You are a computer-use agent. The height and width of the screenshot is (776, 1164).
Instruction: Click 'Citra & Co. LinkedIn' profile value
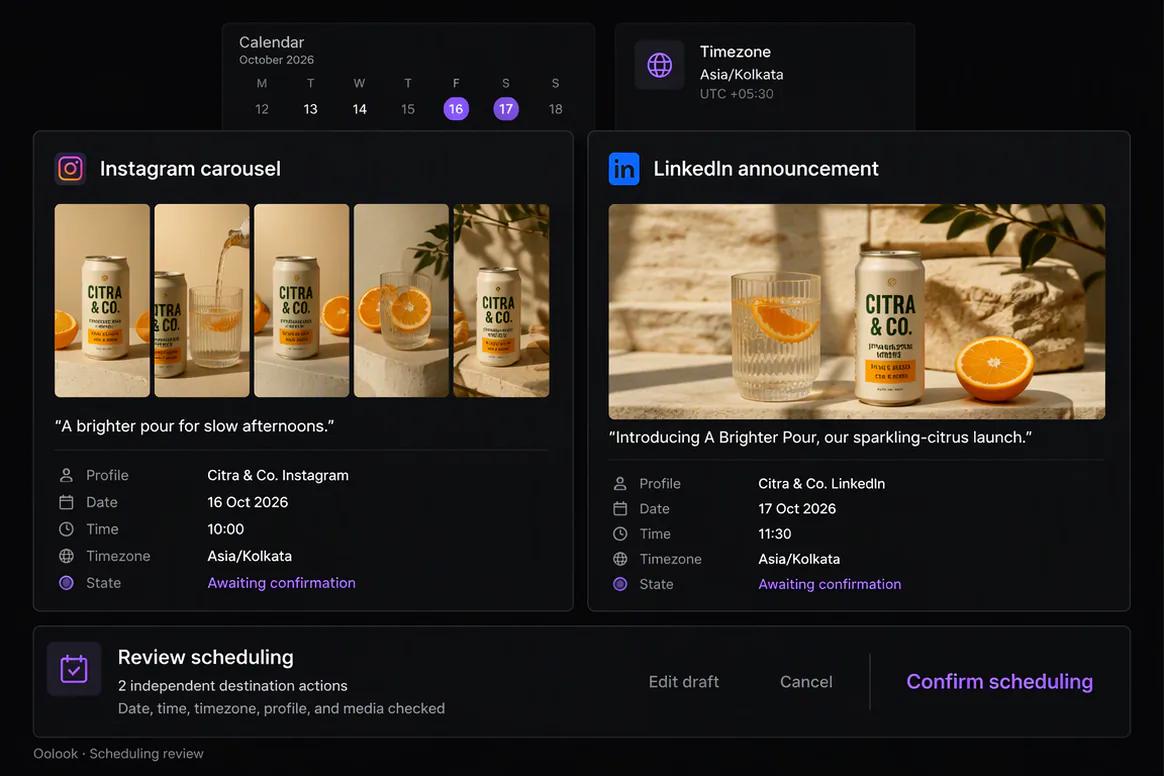[822, 483]
